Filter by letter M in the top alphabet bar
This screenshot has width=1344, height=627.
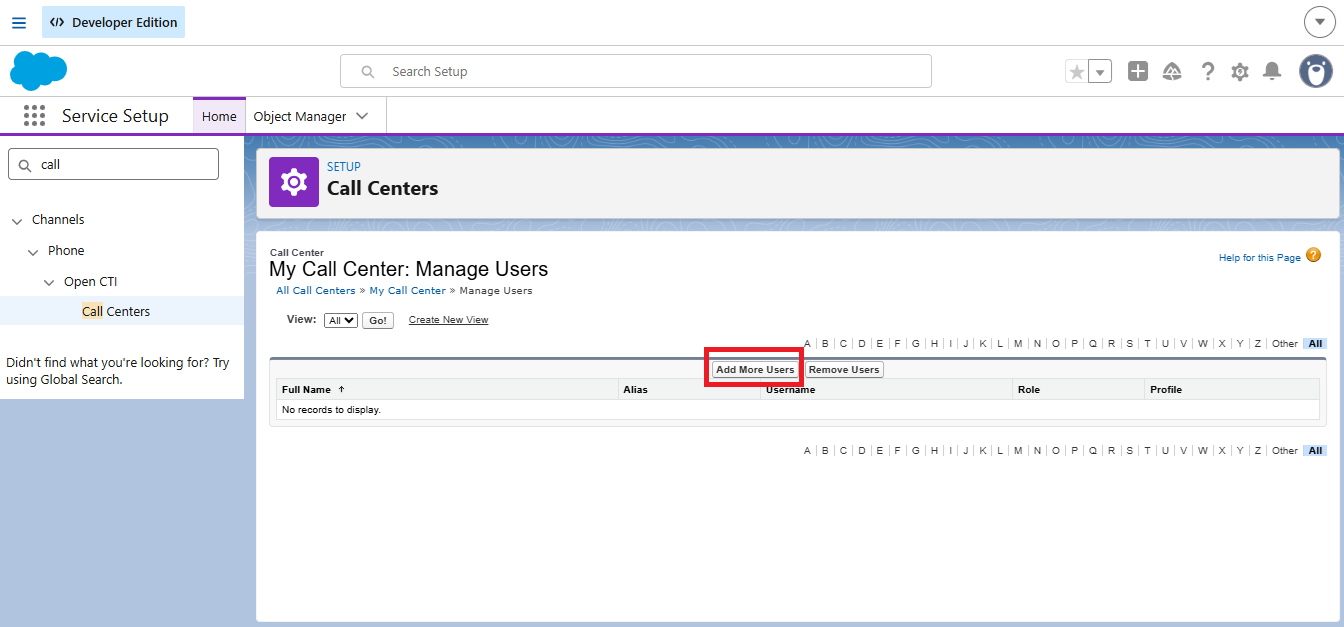click(1018, 344)
